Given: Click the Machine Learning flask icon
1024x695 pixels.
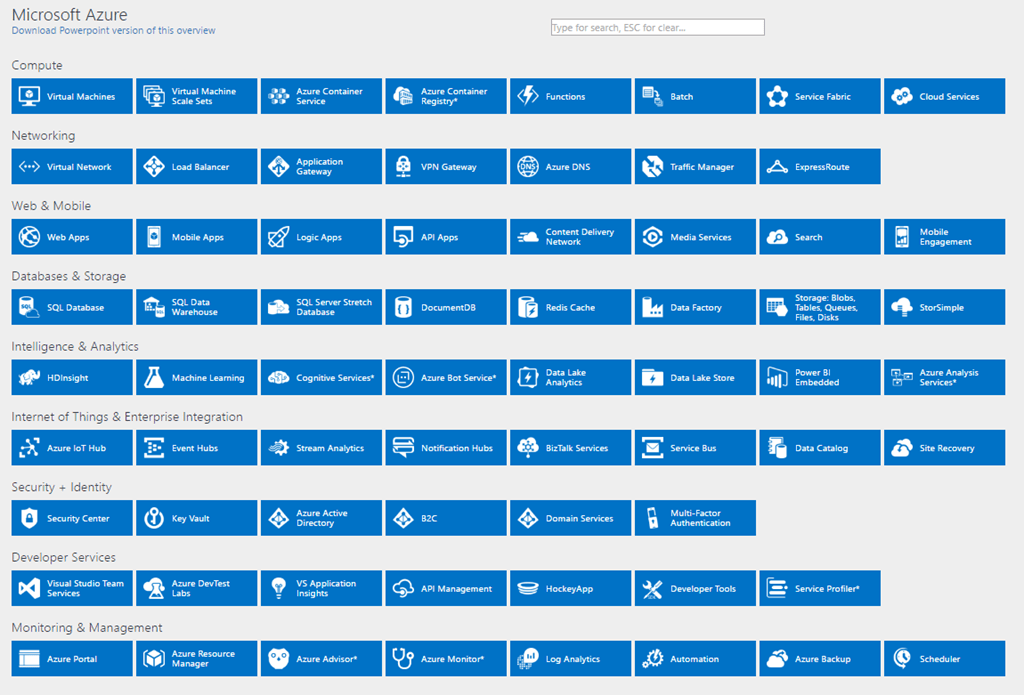Looking at the screenshot, I should coord(154,378).
